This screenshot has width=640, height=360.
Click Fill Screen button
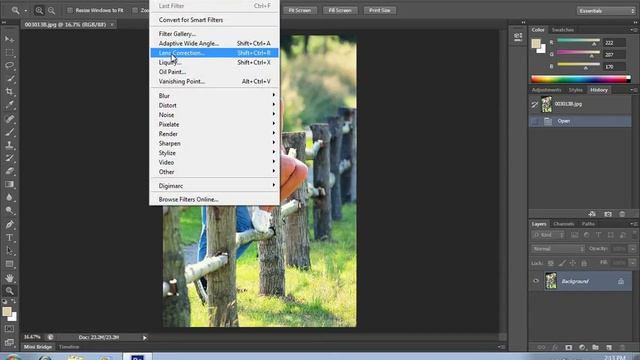click(340, 10)
